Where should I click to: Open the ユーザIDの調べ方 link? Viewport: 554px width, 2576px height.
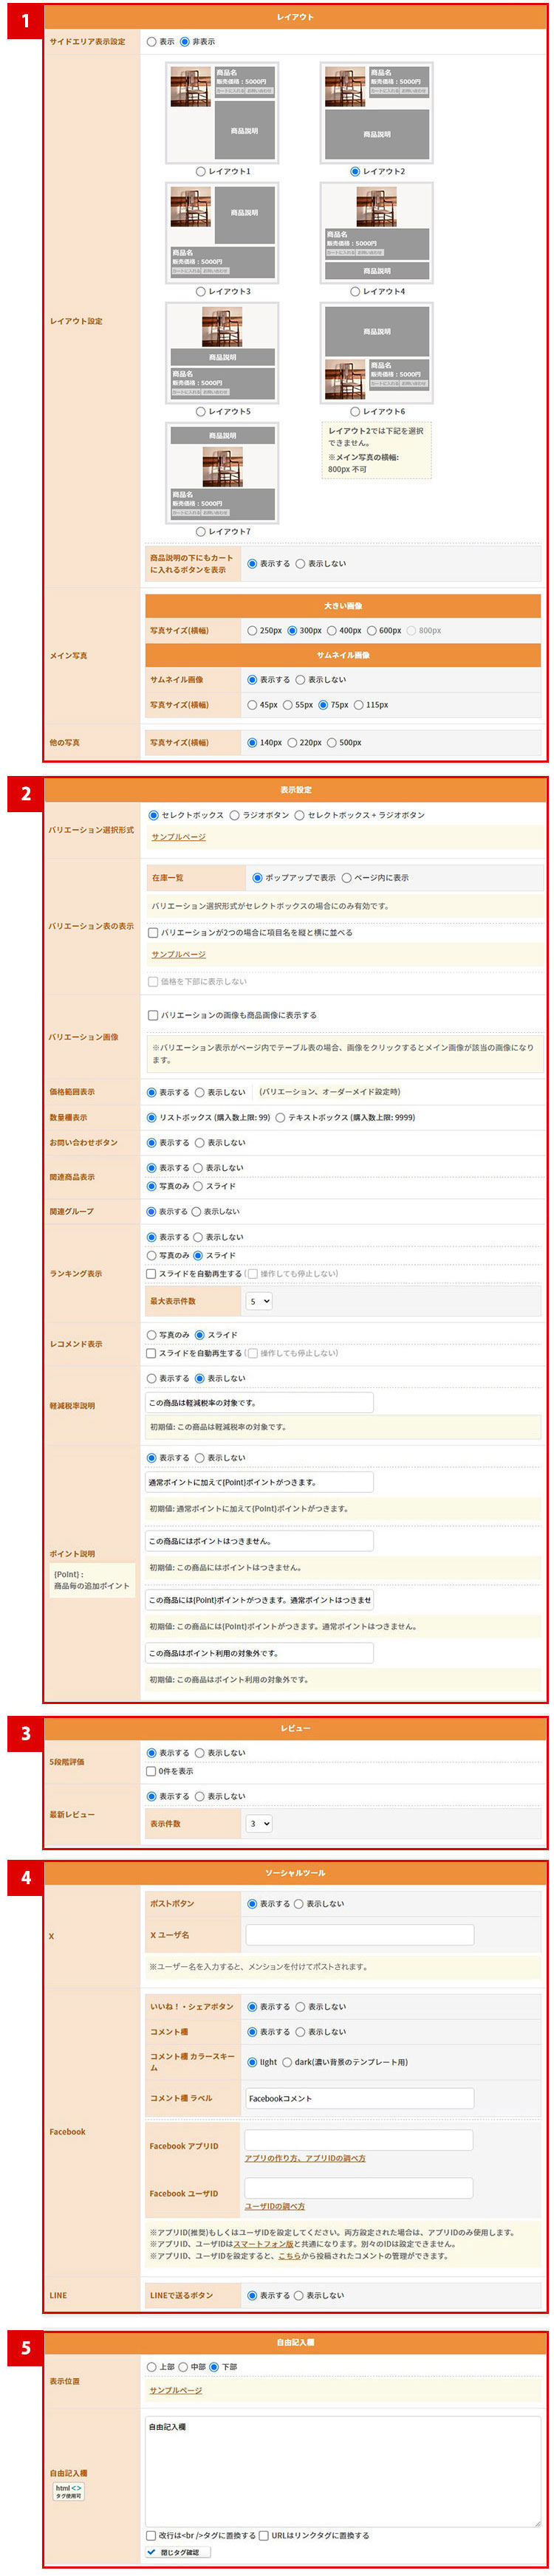(275, 2206)
